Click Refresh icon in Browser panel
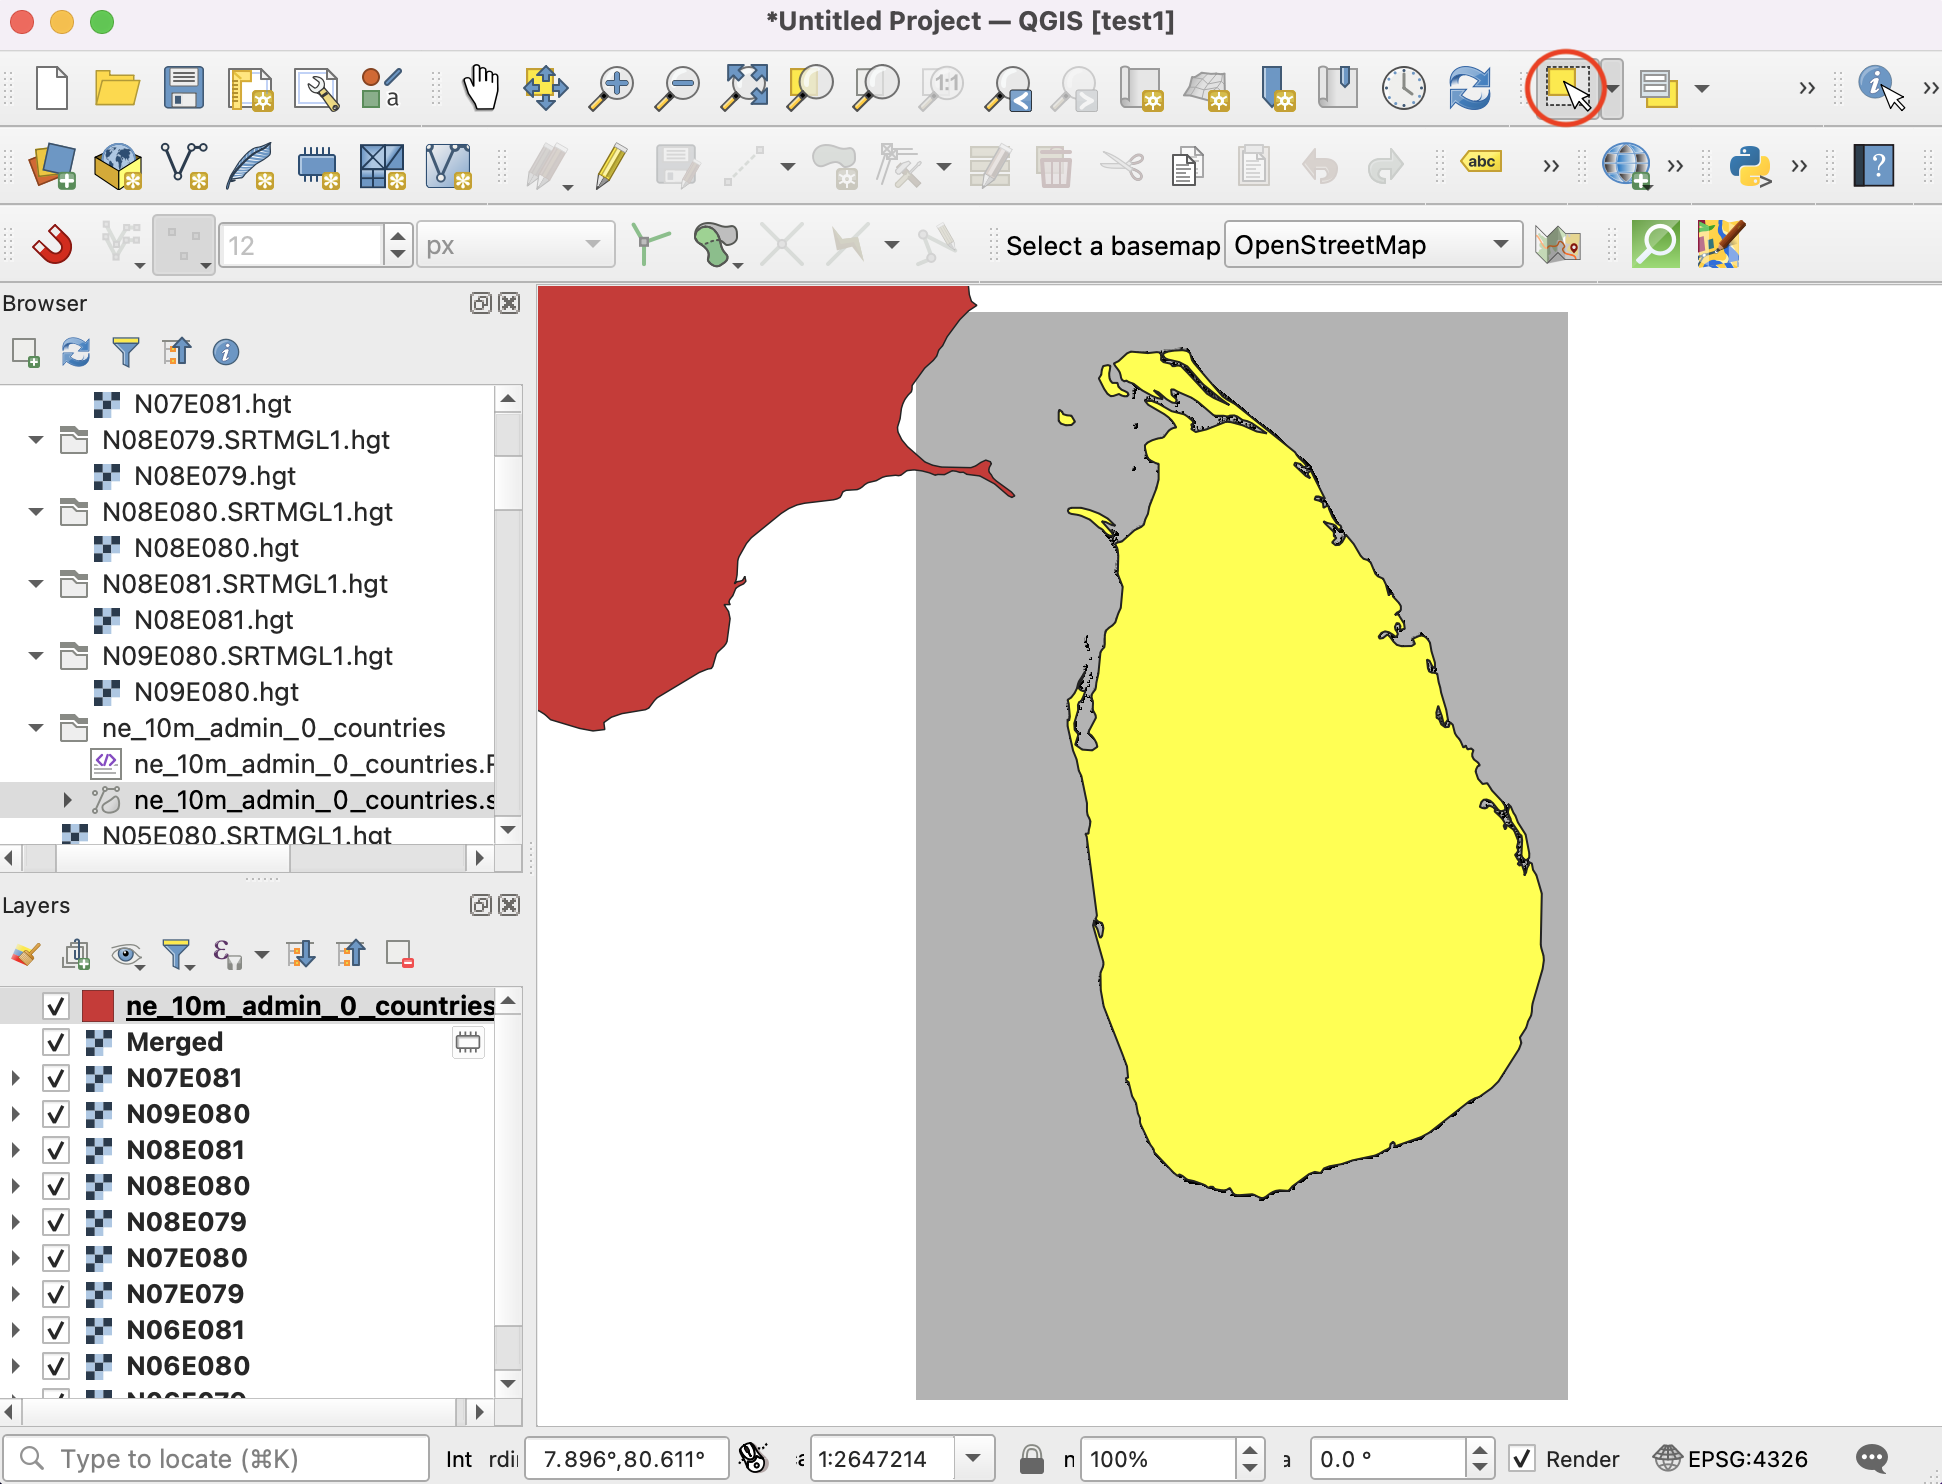 76,352
